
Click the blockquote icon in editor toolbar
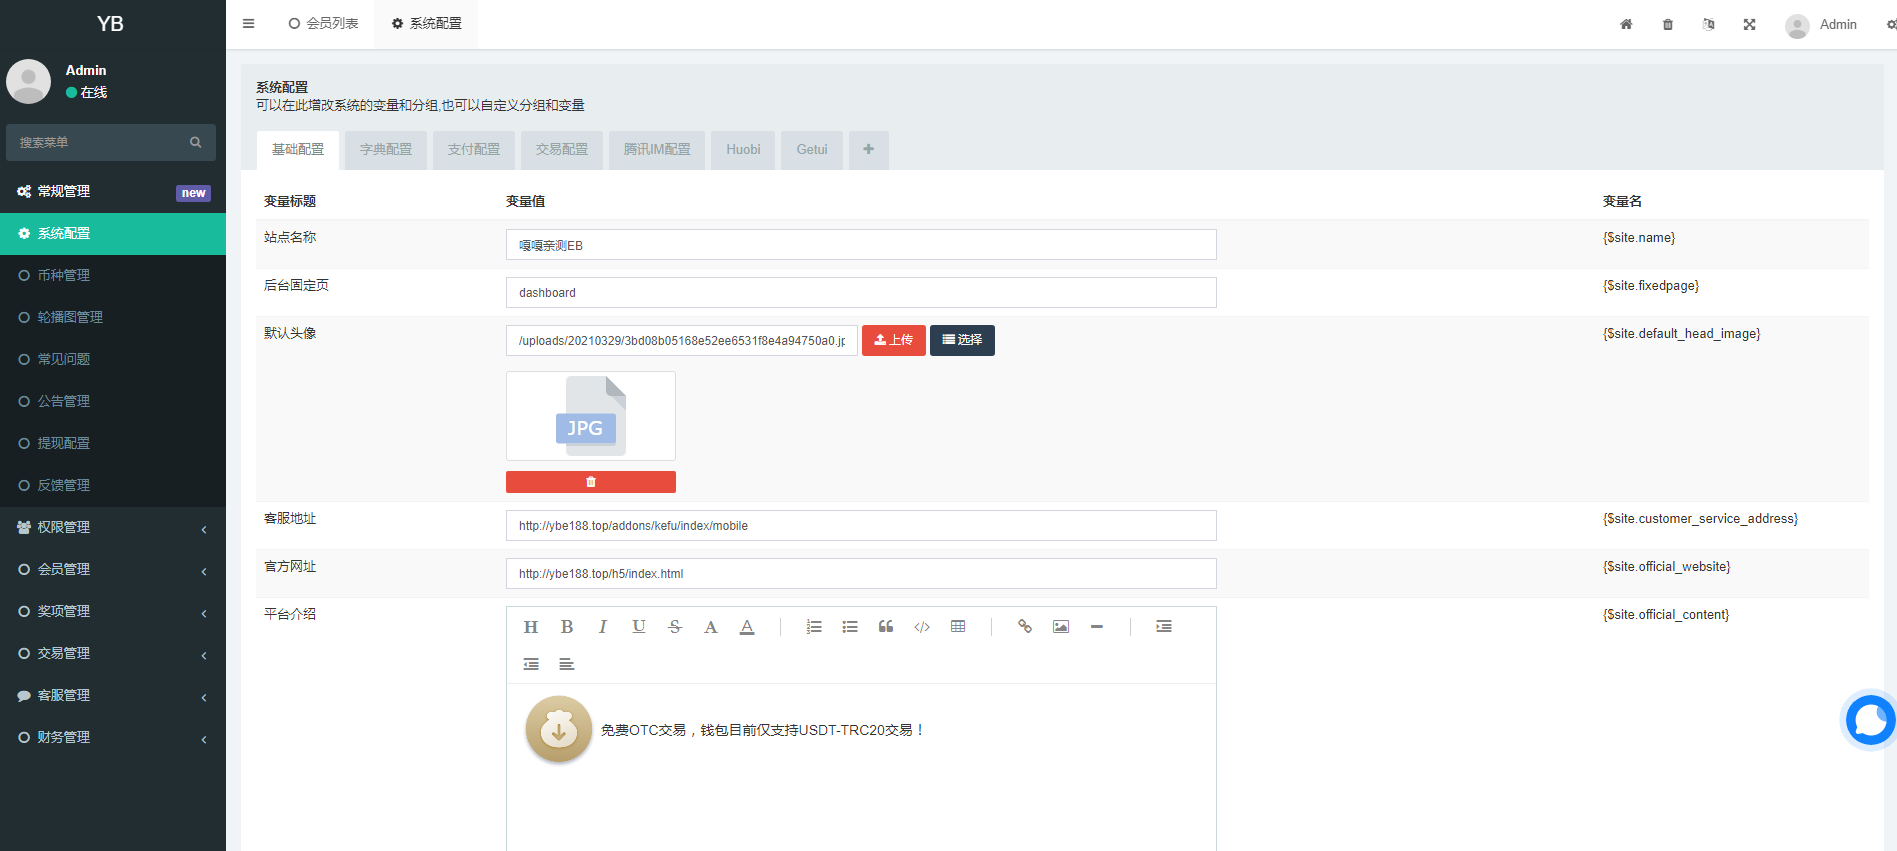coord(885,627)
